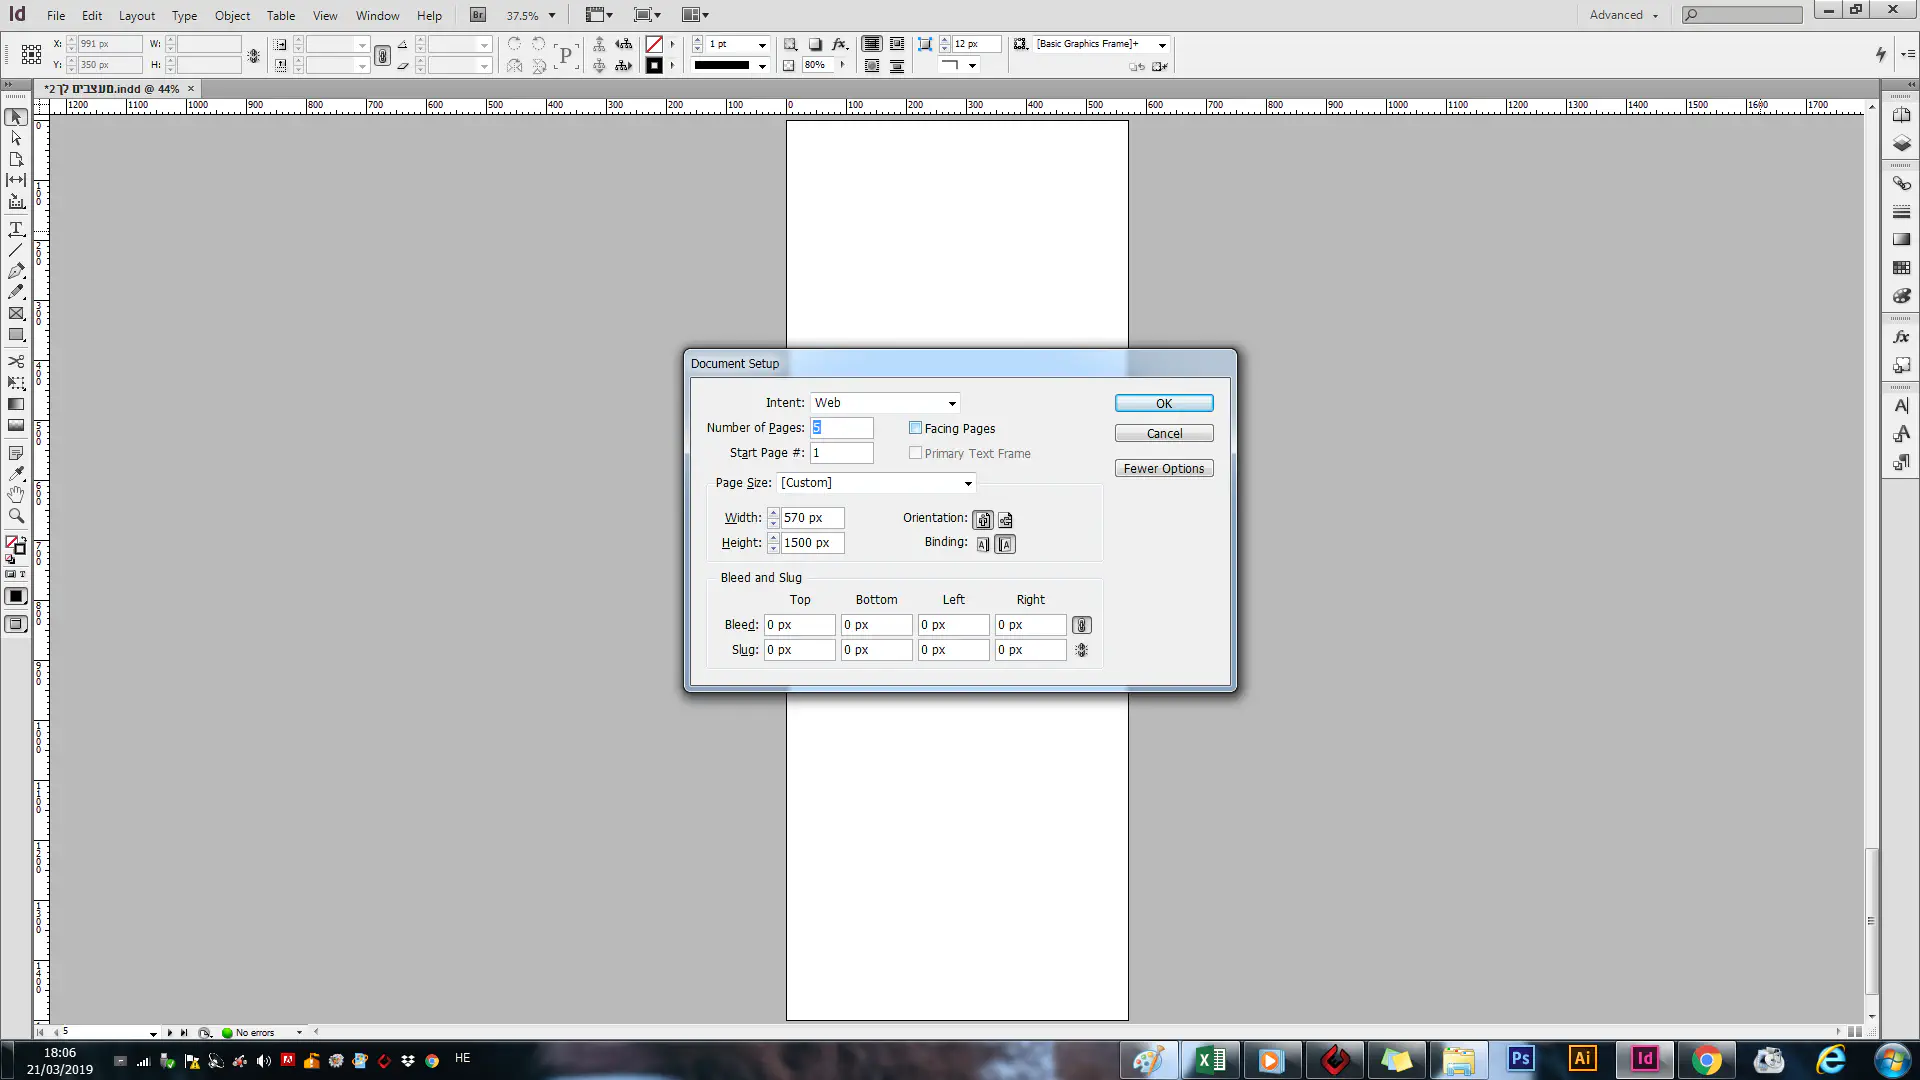Viewport: 1920px width, 1080px height.
Task: Select the Hand tool
Action: (x=16, y=494)
